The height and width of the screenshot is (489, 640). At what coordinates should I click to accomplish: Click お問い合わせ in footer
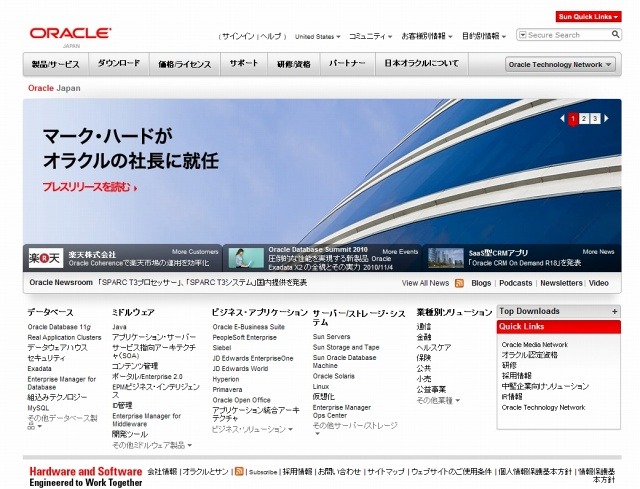[x=339, y=471]
